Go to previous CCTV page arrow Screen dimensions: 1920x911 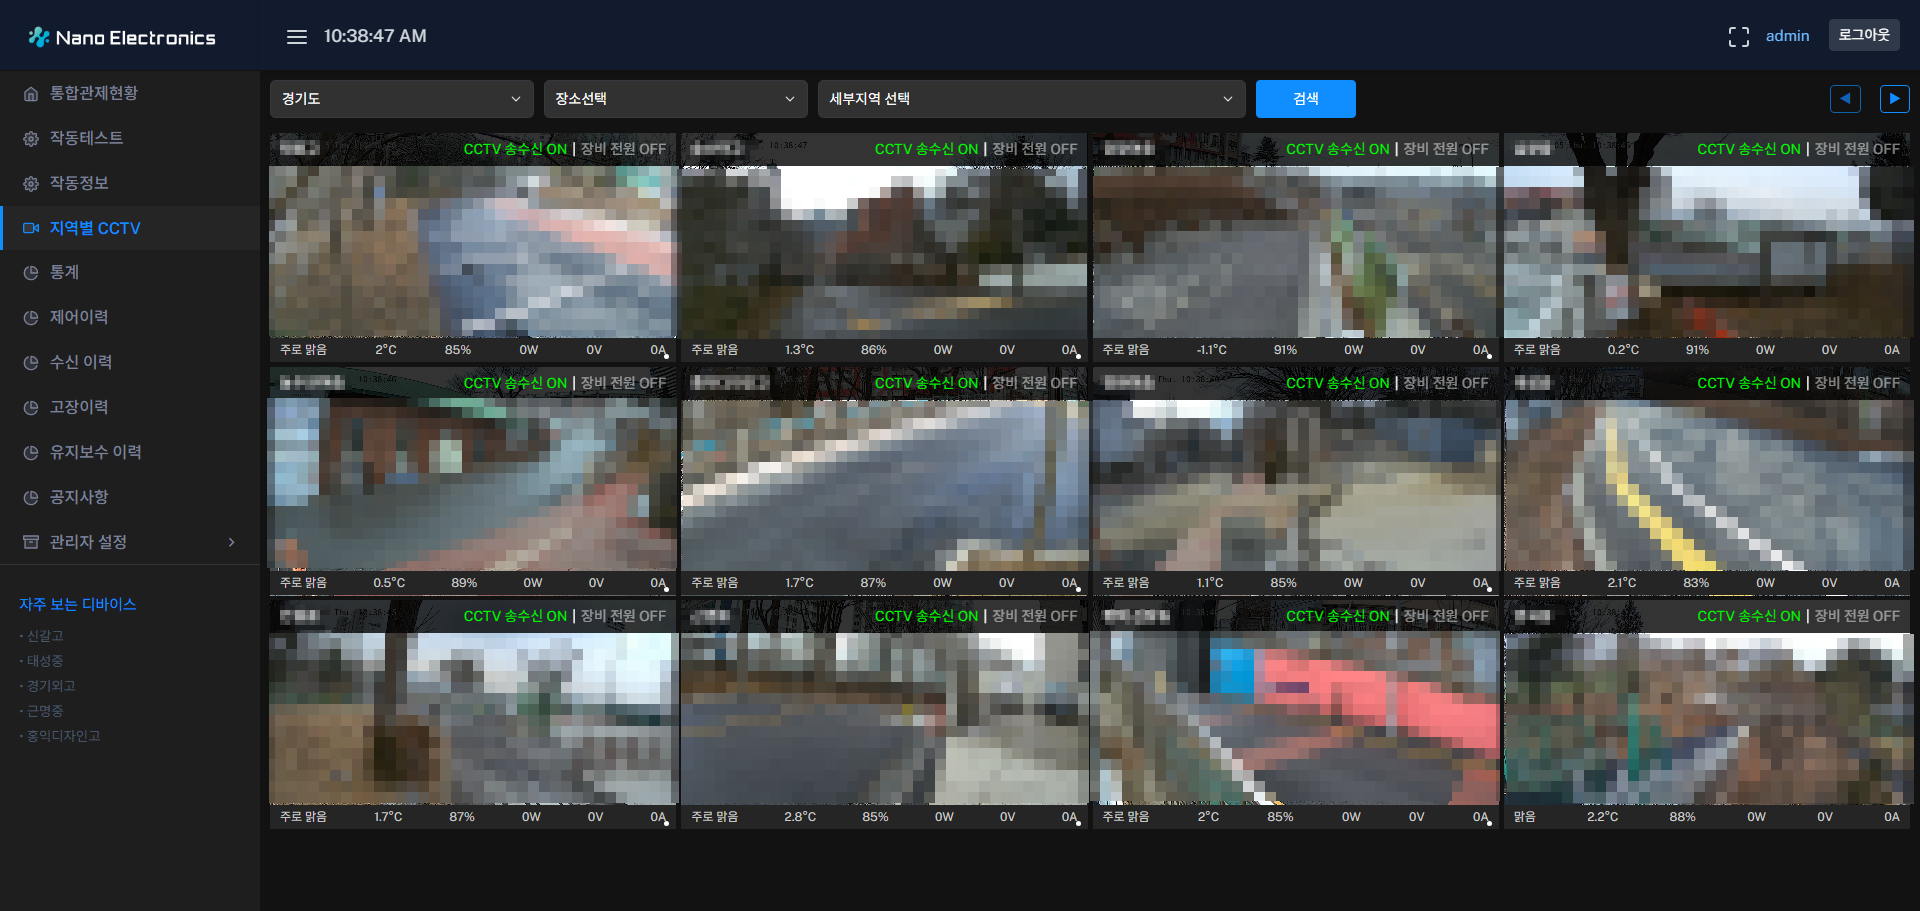pos(1845,99)
